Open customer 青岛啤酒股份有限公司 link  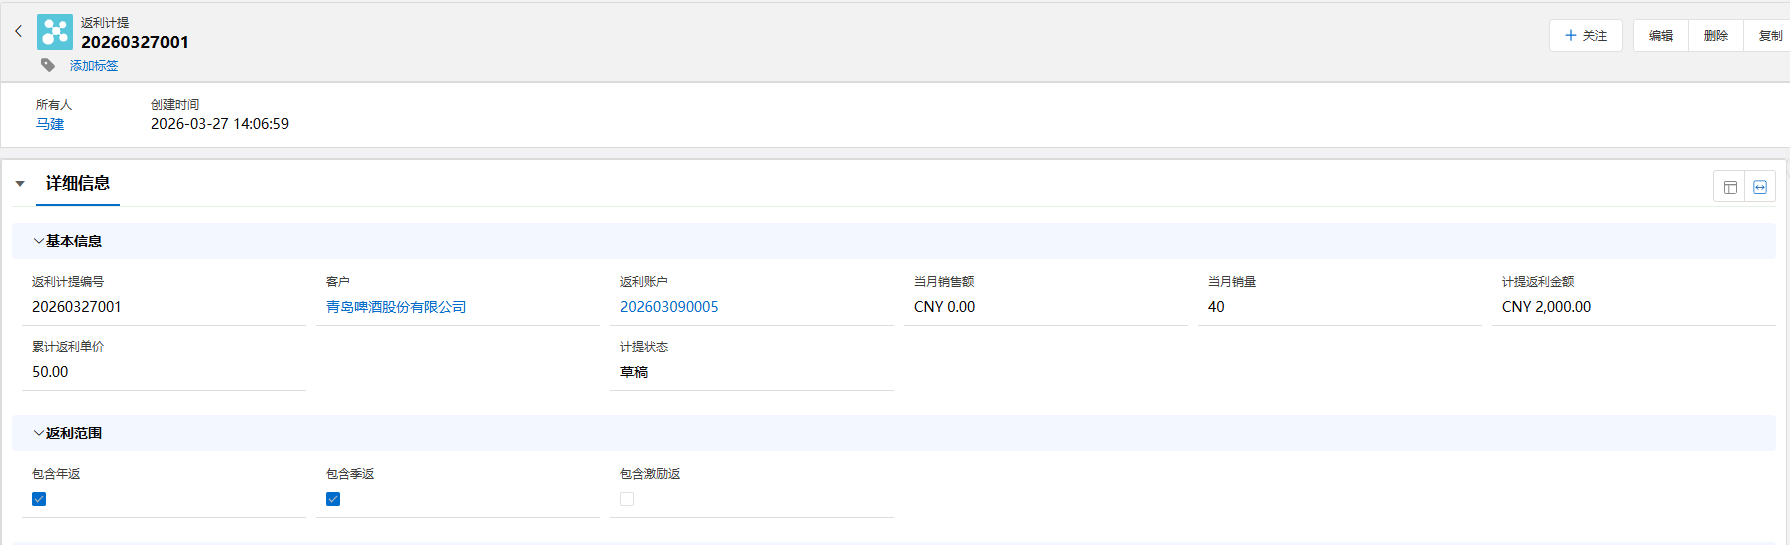(396, 307)
